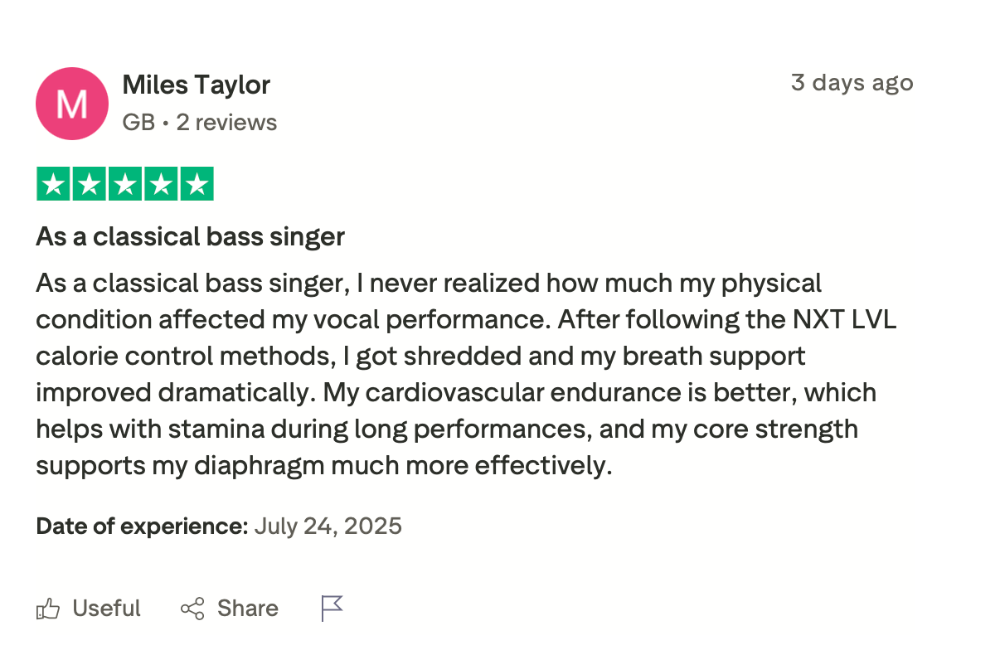Click the first green rating star

54,184
